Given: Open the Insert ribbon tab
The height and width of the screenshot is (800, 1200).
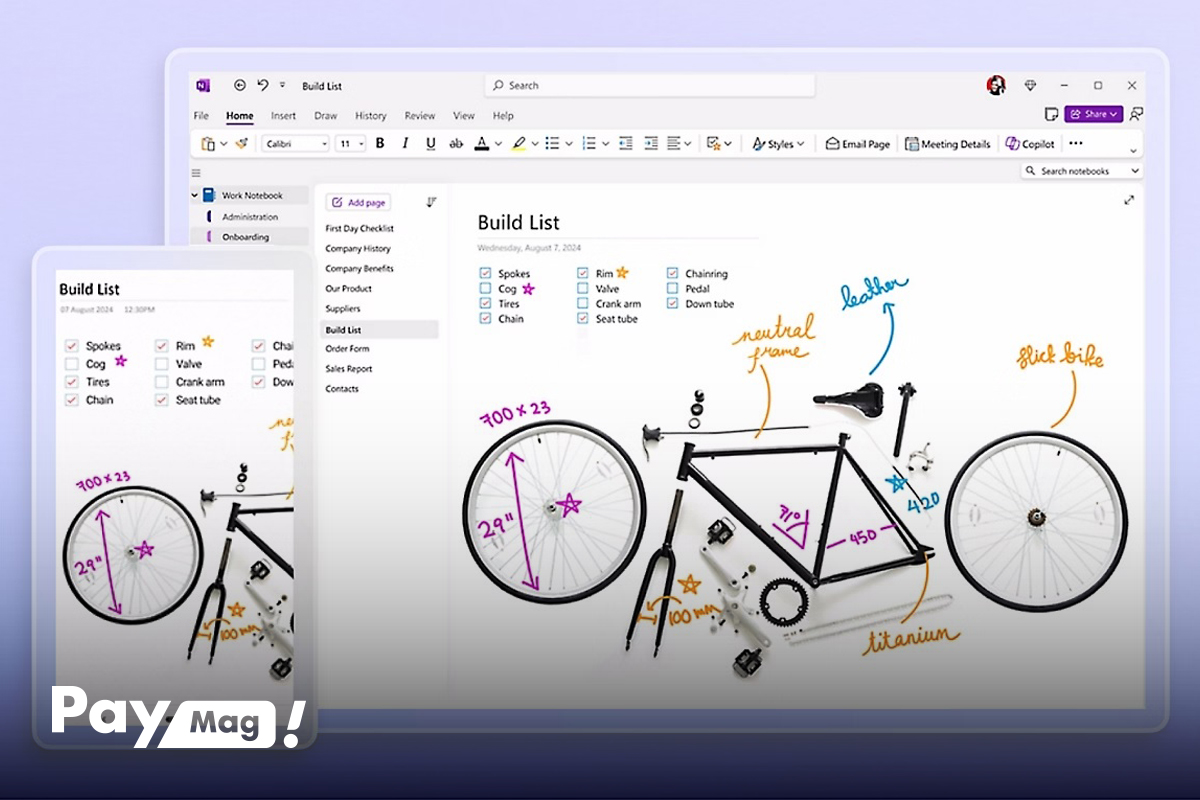Looking at the screenshot, I should click(x=283, y=116).
